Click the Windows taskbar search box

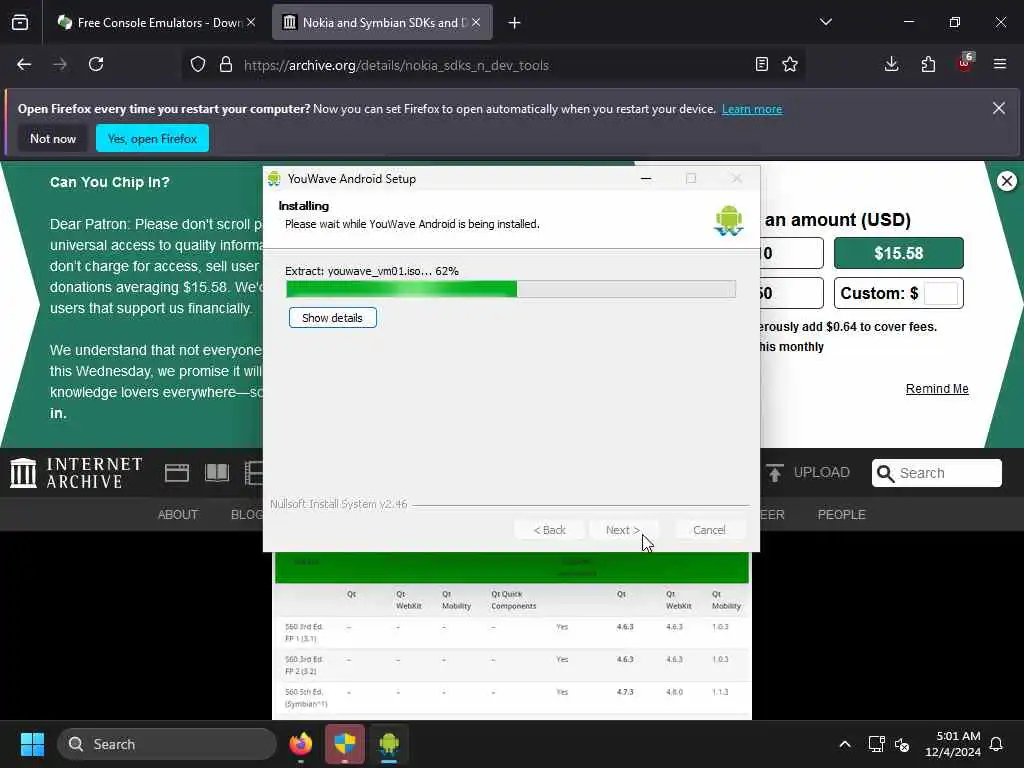pos(167,744)
